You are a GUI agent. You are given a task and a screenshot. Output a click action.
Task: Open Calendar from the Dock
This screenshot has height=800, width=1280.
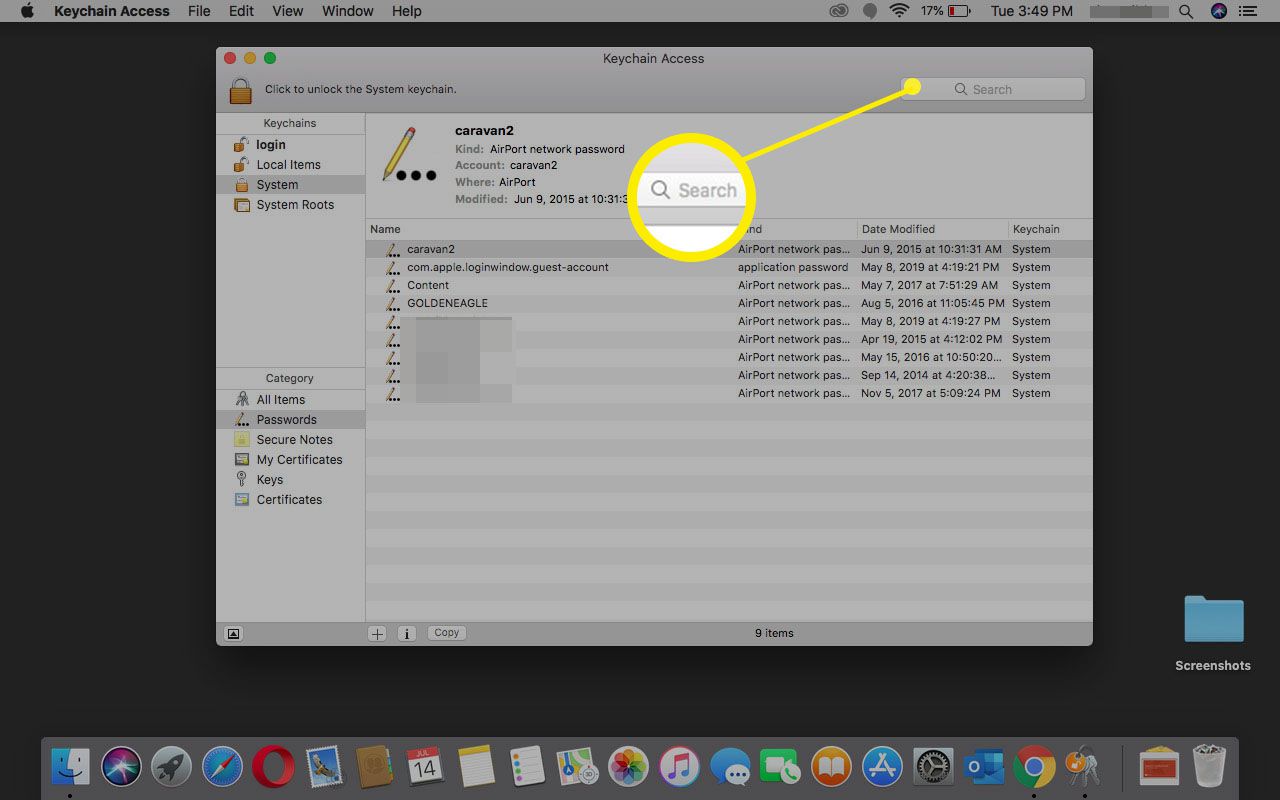point(425,768)
